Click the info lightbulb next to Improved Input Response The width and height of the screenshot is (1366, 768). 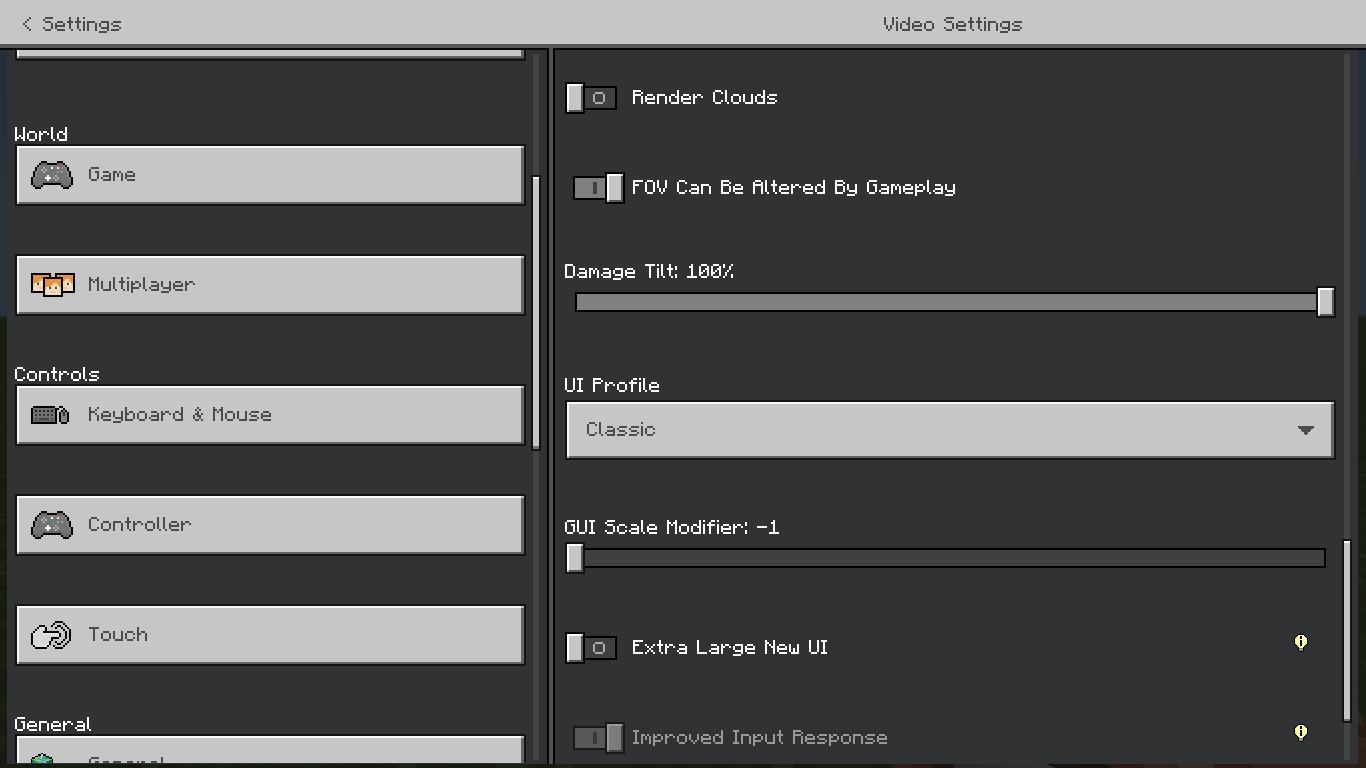tap(1301, 733)
